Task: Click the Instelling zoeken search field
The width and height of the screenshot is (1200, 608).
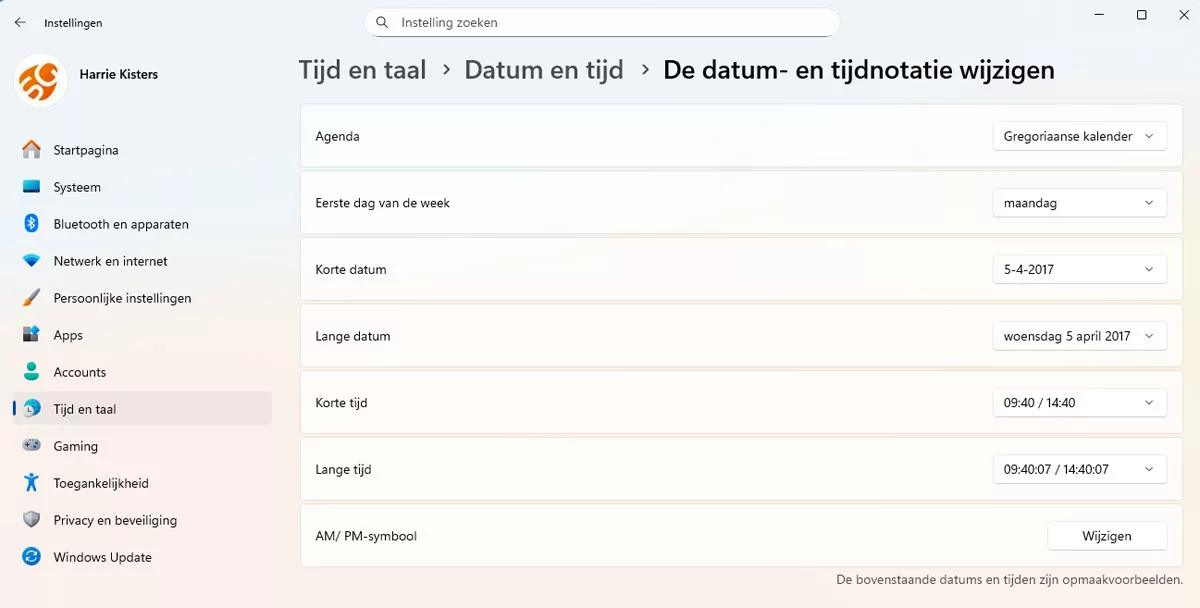Action: coord(610,22)
